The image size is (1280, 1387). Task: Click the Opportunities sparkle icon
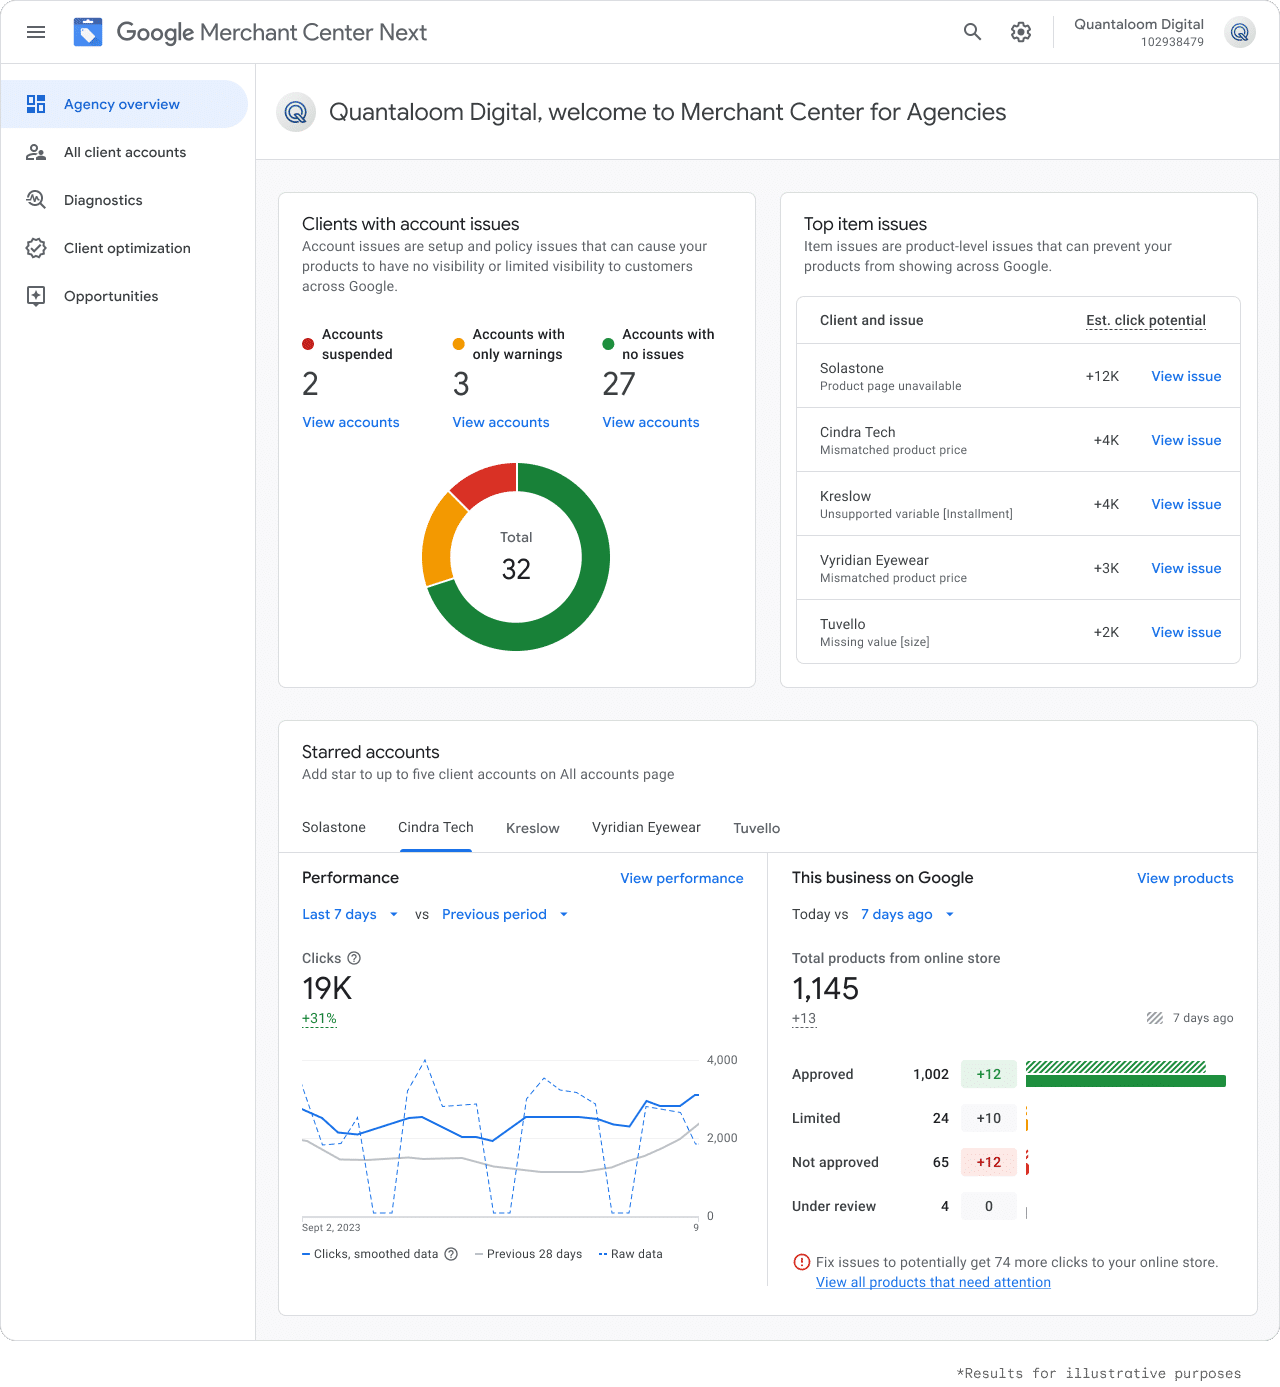[36, 296]
